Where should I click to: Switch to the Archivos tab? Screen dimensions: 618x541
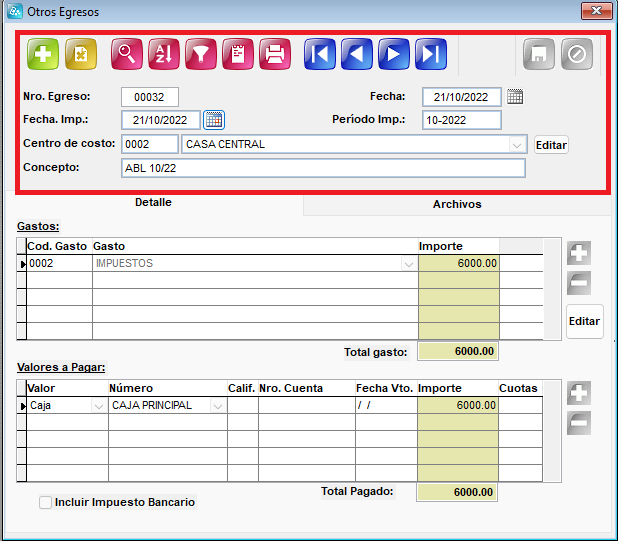(457, 205)
